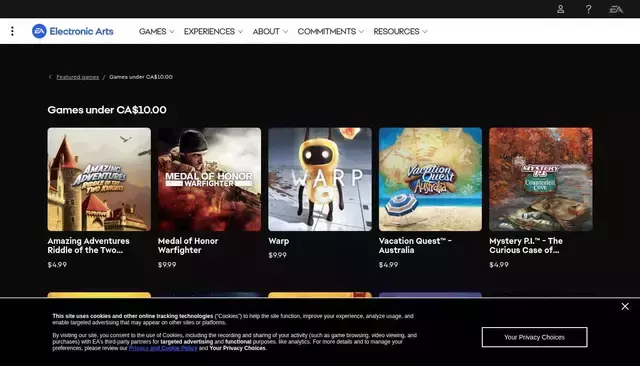Viewport: 640px width, 366px height.
Task: Click the Games under CA$10.00 heading
Action: click(107, 110)
